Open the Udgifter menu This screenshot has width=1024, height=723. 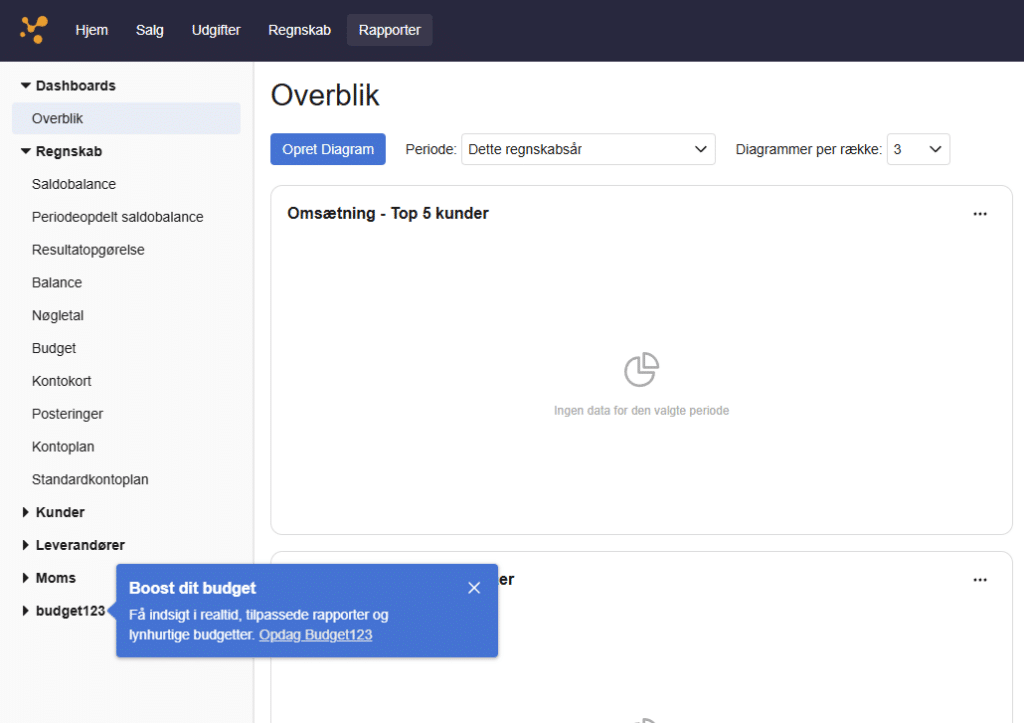coord(216,30)
